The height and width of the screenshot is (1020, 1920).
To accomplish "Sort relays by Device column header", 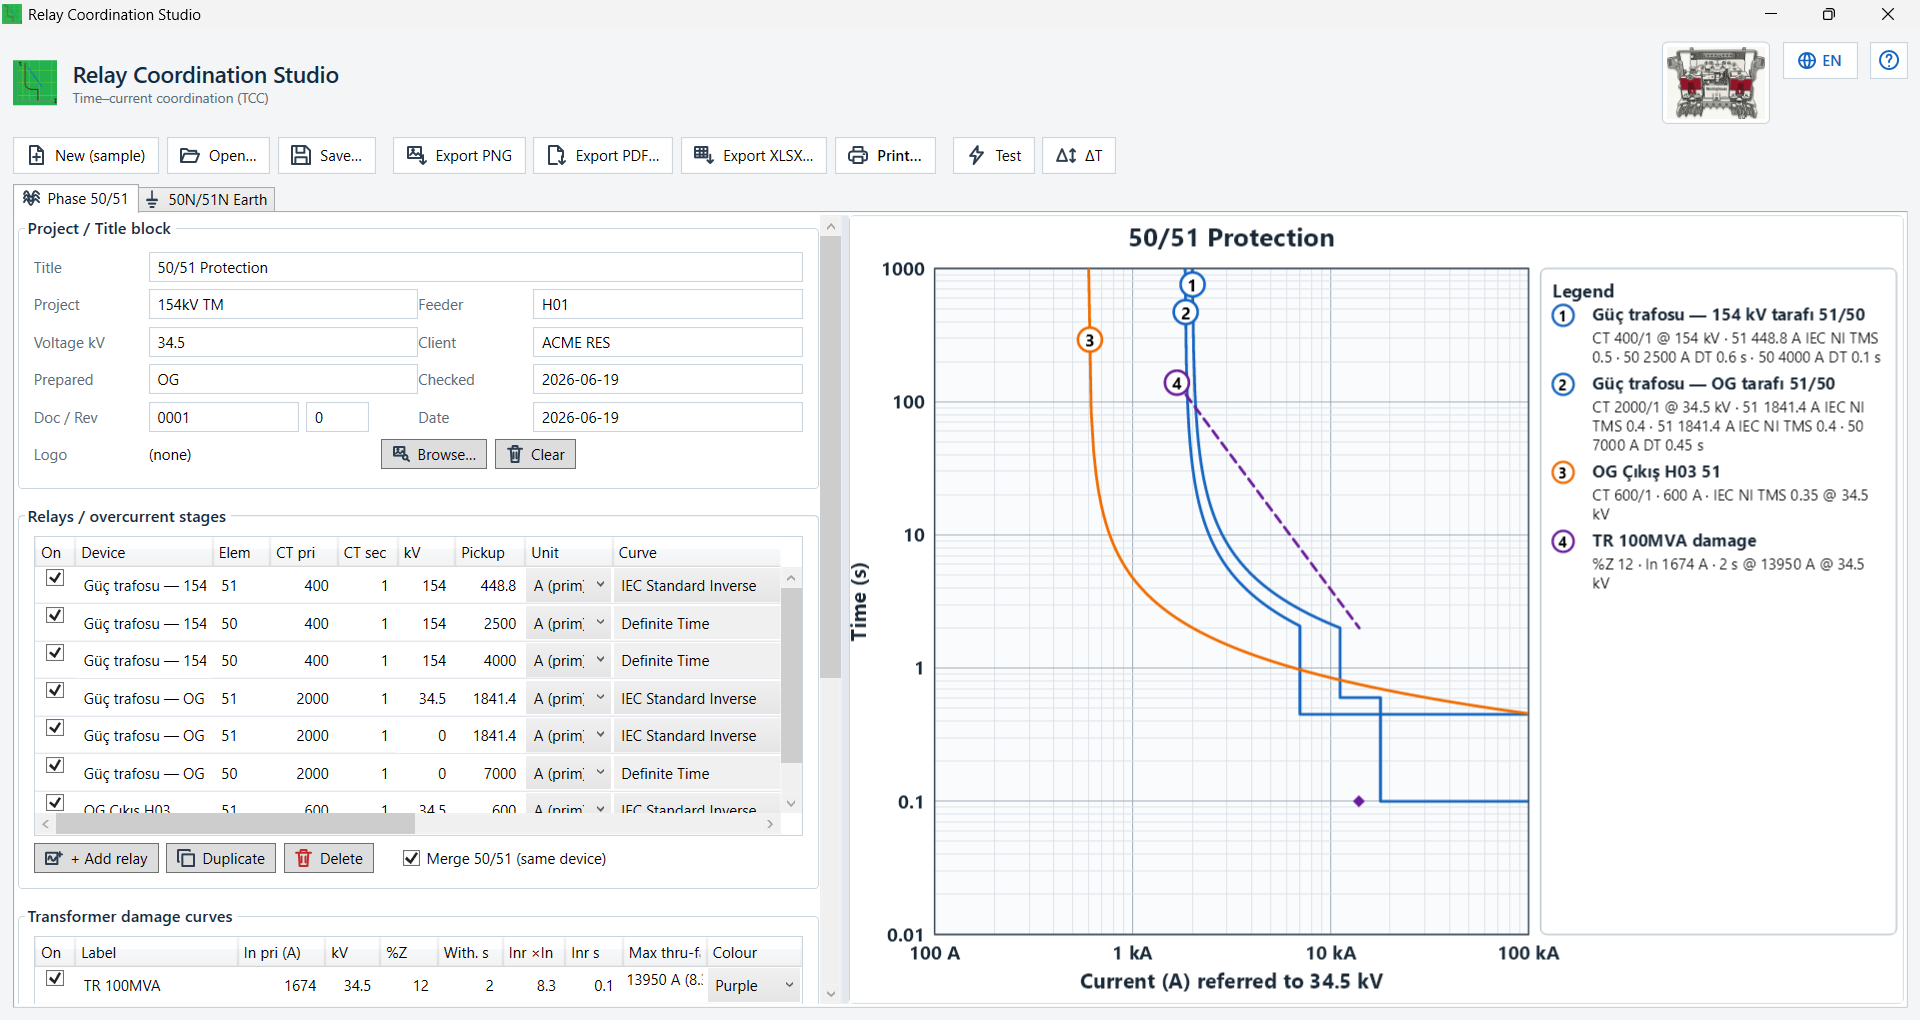I will [x=144, y=552].
